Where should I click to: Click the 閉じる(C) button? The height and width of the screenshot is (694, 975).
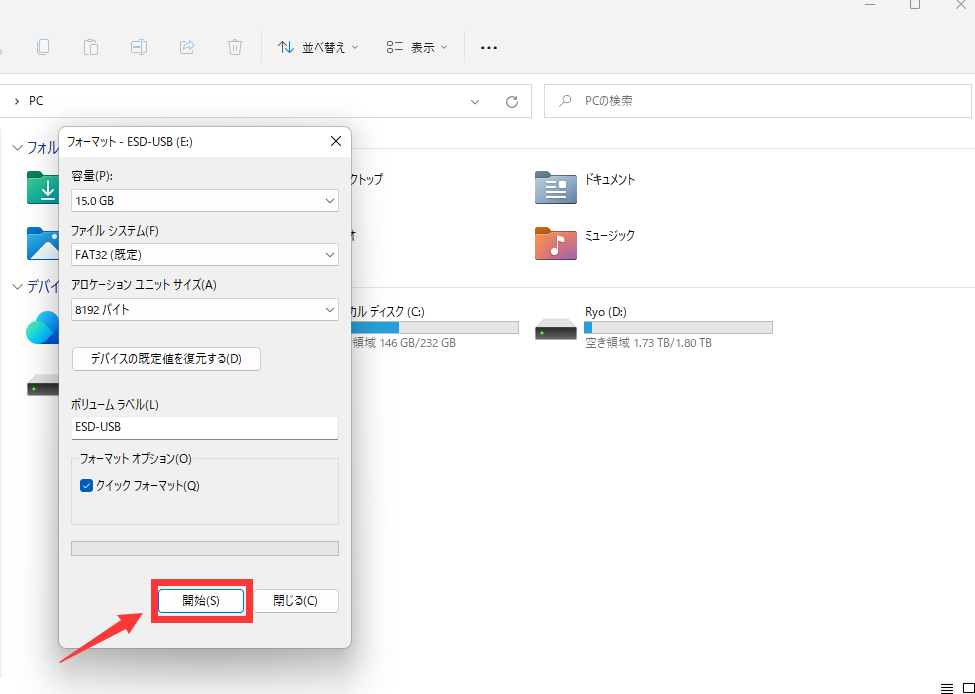pos(295,601)
